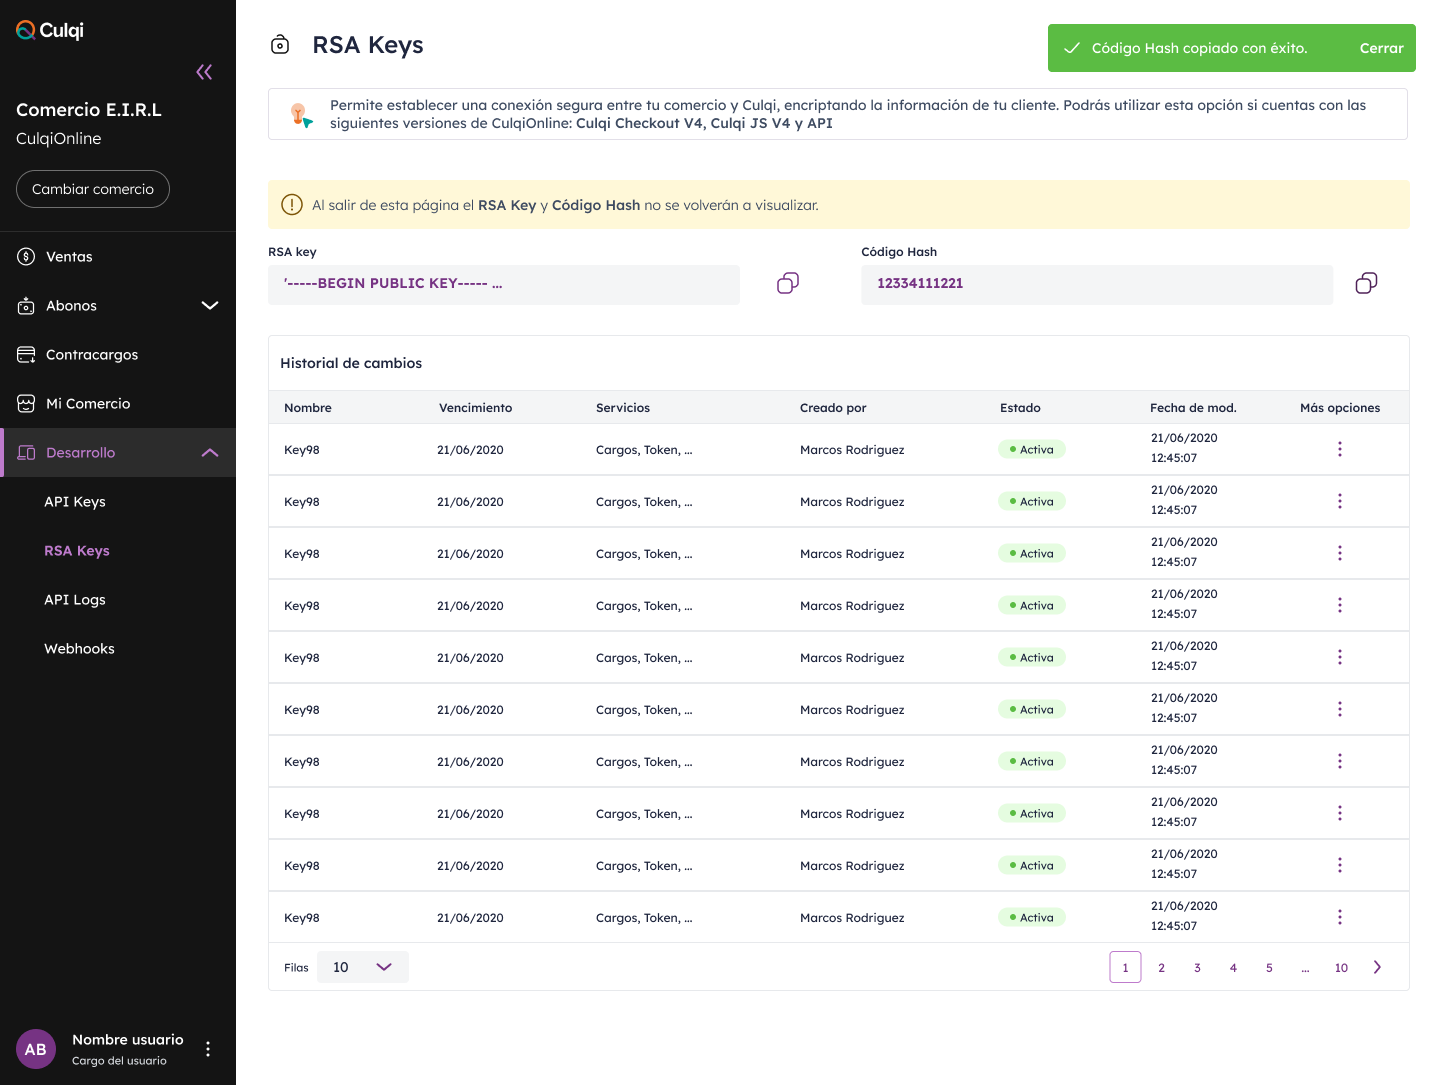Open more options for last Key98 row
This screenshot has height=1085, width=1440.
point(1340,918)
